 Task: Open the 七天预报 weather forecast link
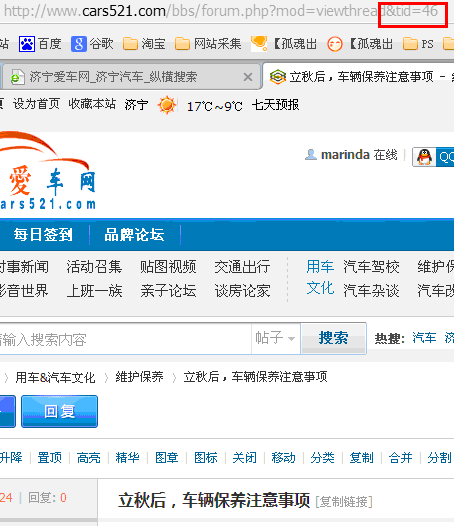point(275,105)
